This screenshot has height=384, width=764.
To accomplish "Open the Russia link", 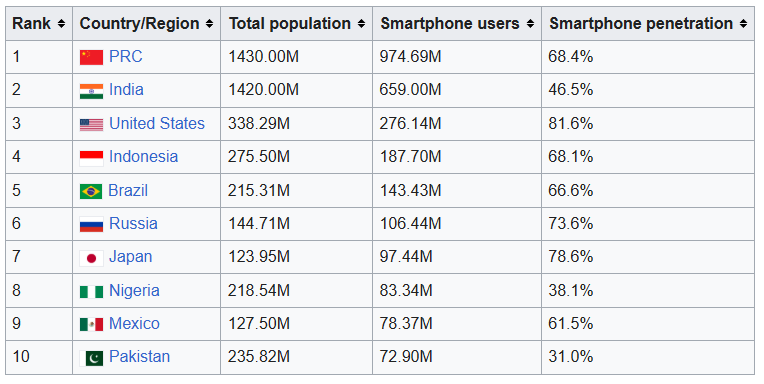I will (x=134, y=223).
